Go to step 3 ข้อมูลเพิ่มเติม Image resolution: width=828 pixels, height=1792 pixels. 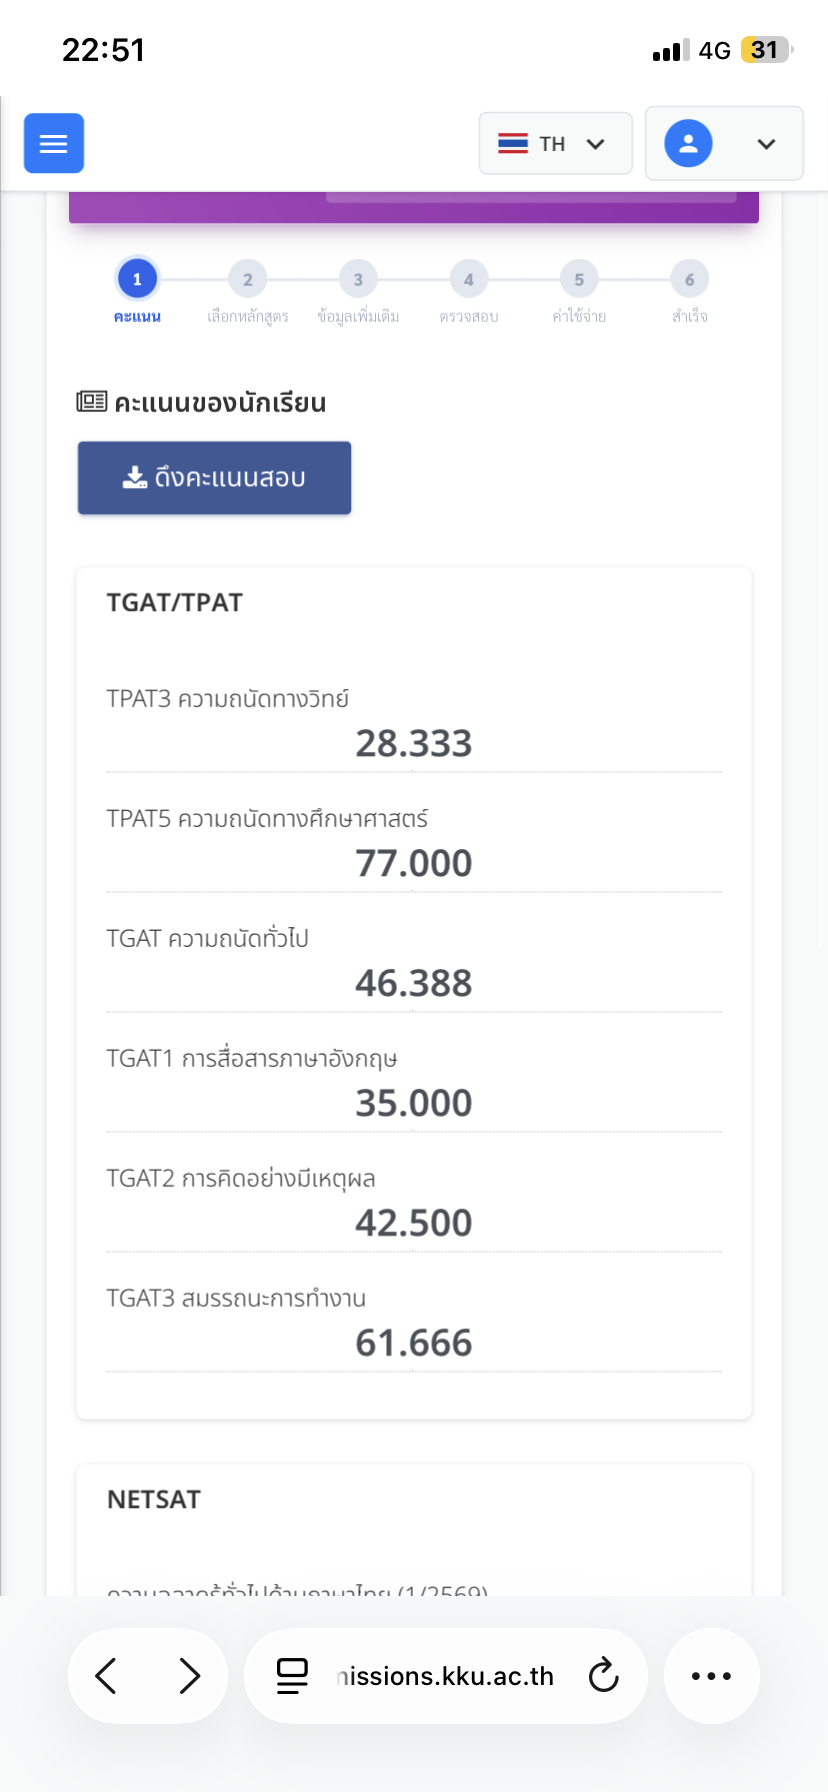(x=358, y=280)
